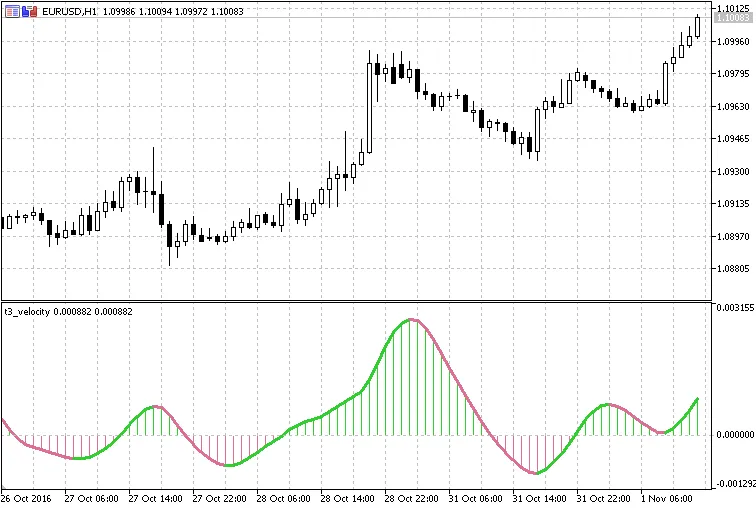Click the 28 Oct 22:00 time label
This screenshot has width=756, height=508.
coord(412,498)
